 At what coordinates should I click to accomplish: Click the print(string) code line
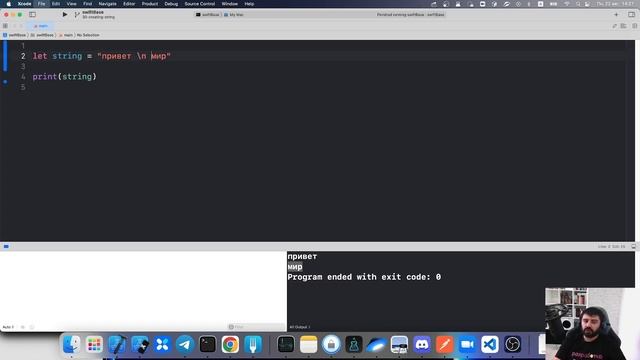(64, 77)
